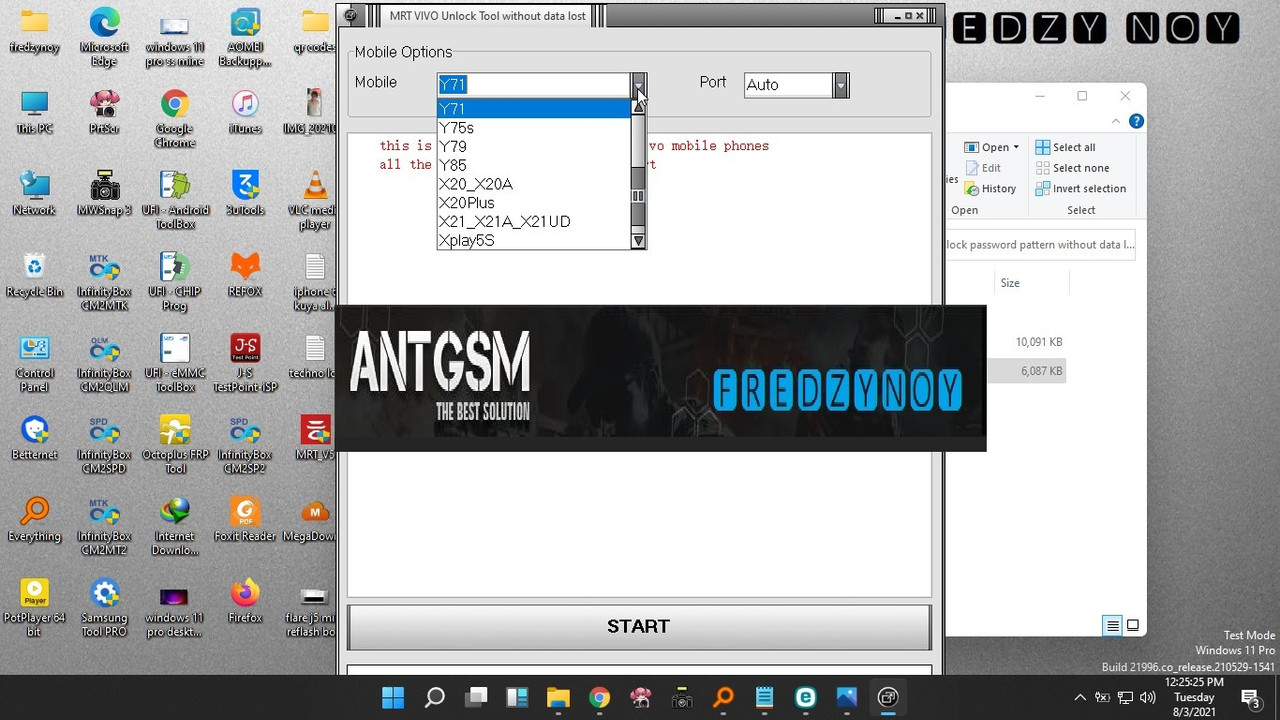1280x720 pixels.
Task: Switch Explorer to details view icon
Action: point(1112,626)
